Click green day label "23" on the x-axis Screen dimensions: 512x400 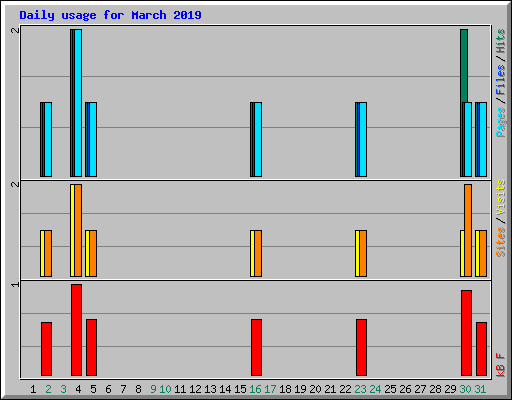[x=360, y=389]
